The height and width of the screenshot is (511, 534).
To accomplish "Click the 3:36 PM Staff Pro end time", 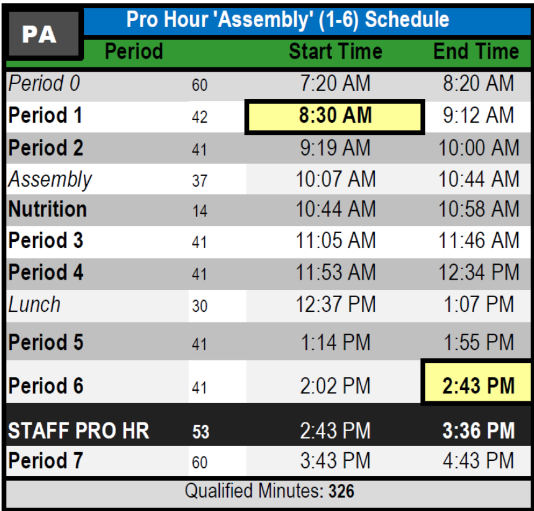I will click(x=478, y=431).
